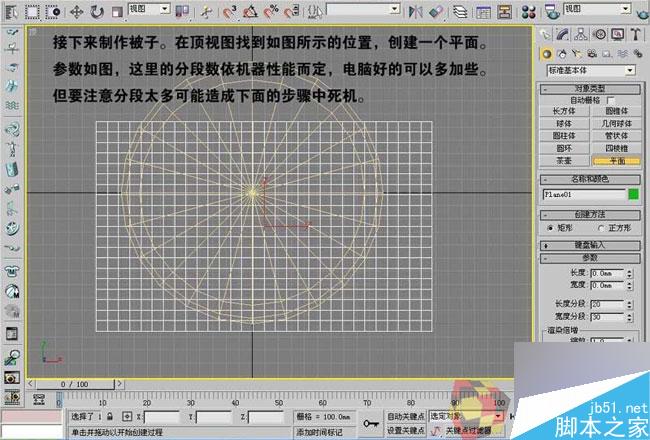Activate the Select and Scale tool
Viewport: 650px width, 440px height.
(x=117, y=12)
